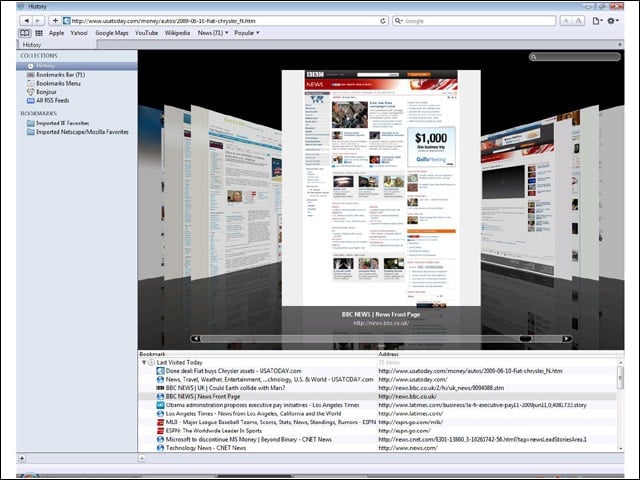Click Cover Flow scrollbar left arrow
This screenshot has height=480, width=640.
point(196,339)
